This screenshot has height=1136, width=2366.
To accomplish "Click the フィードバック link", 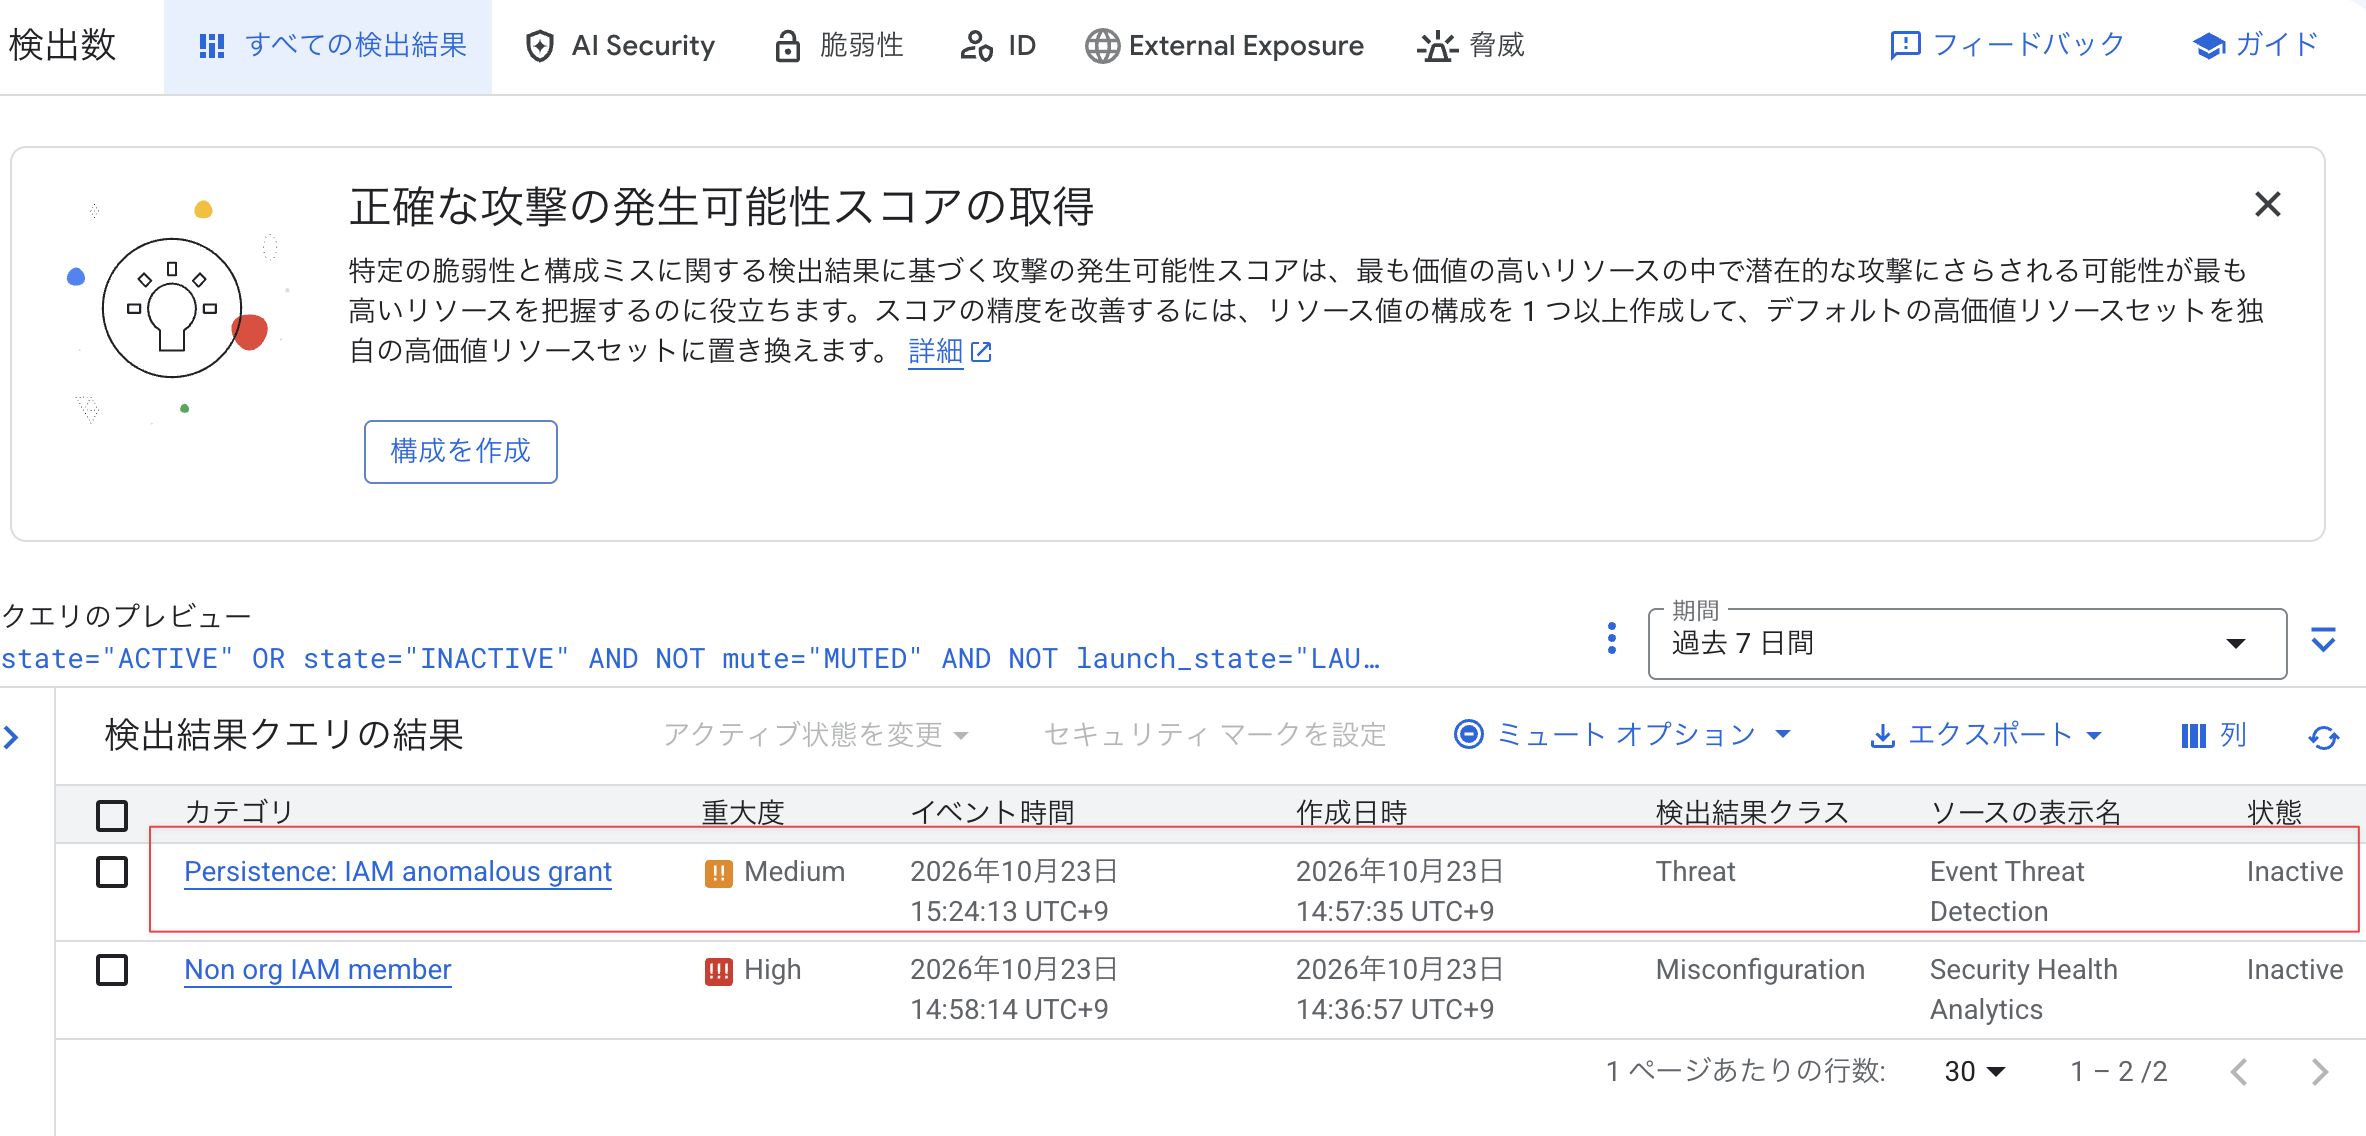I will click(x=2007, y=45).
